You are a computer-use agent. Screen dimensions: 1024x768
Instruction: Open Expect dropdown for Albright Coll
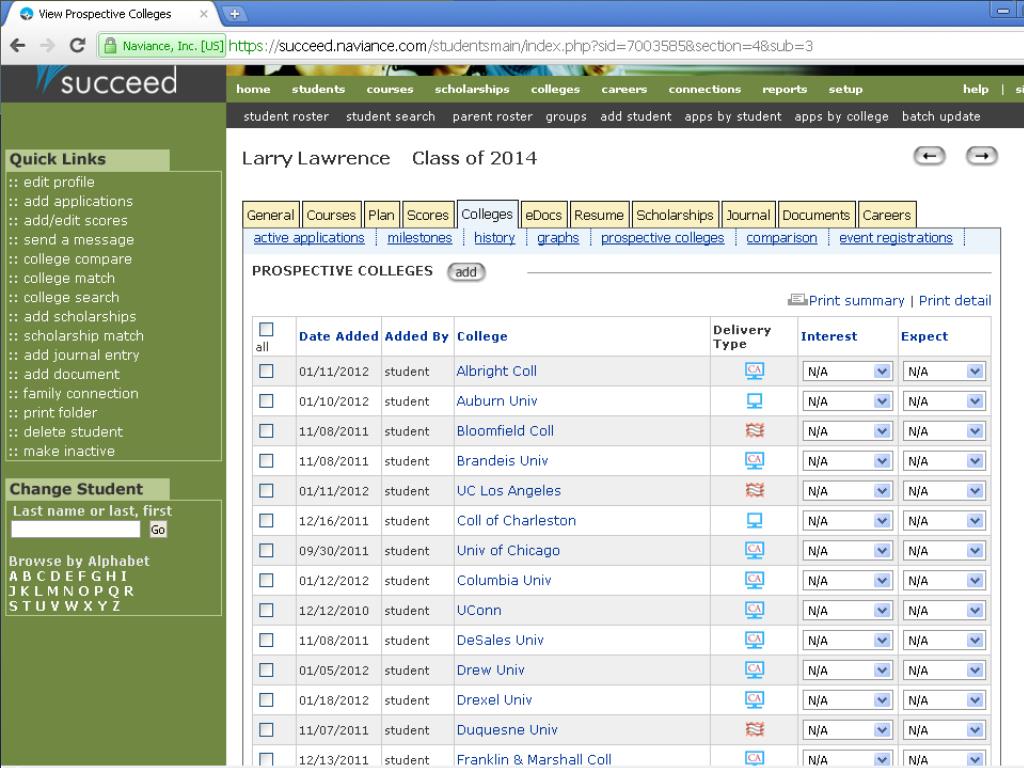pos(944,372)
